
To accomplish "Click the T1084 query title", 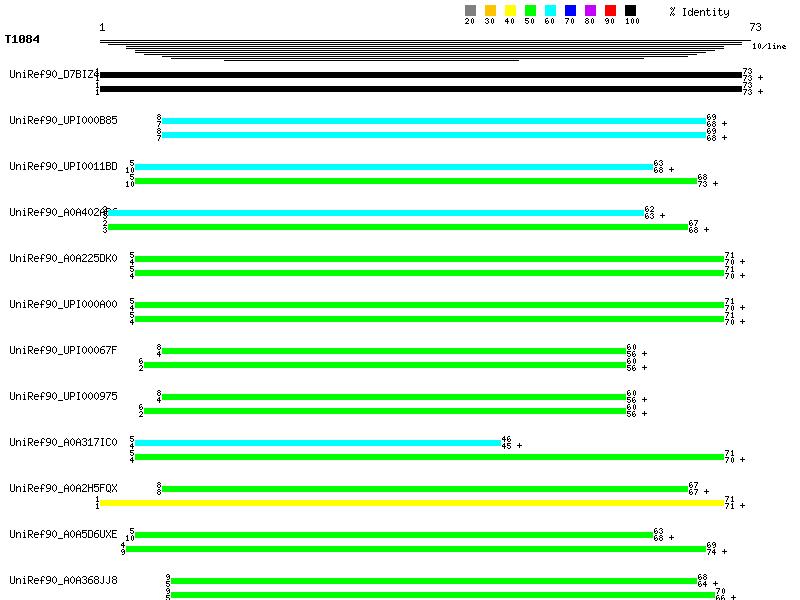I will [22, 40].
